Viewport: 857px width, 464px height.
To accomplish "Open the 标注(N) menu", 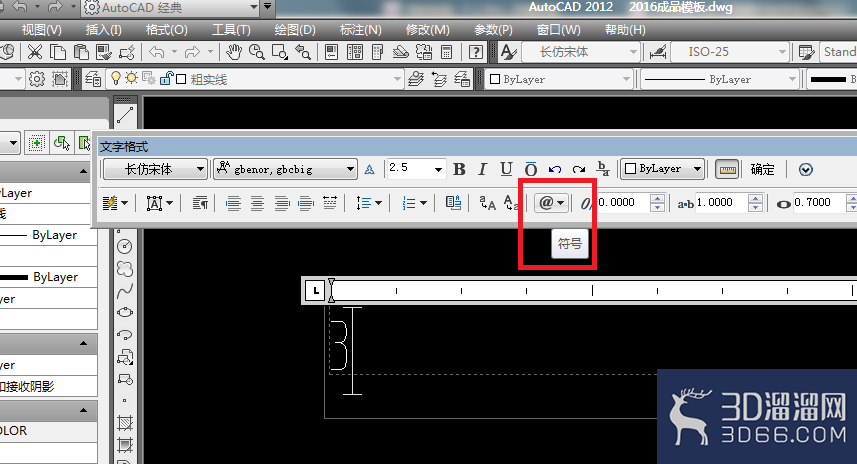I will [360, 30].
